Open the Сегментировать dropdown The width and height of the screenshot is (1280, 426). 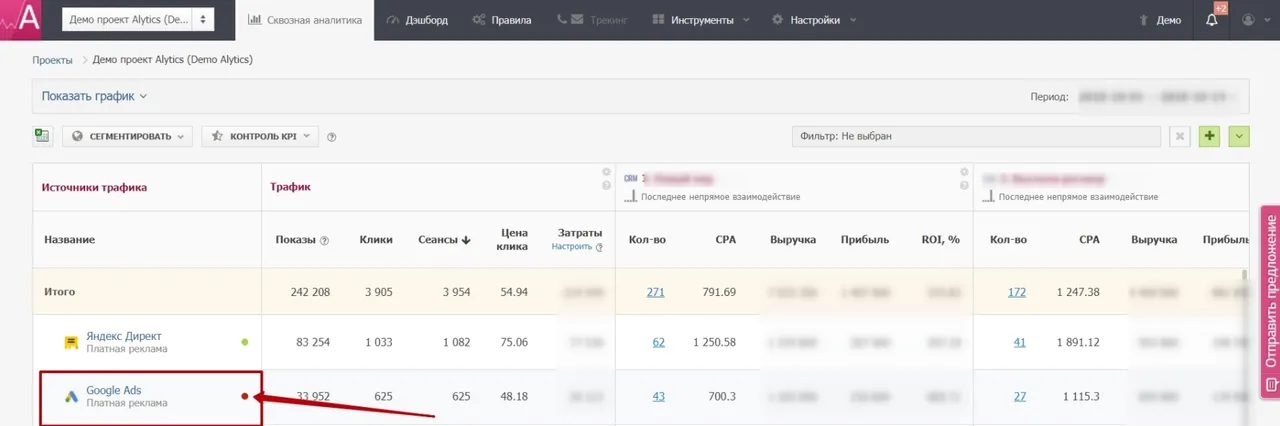click(128, 136)
